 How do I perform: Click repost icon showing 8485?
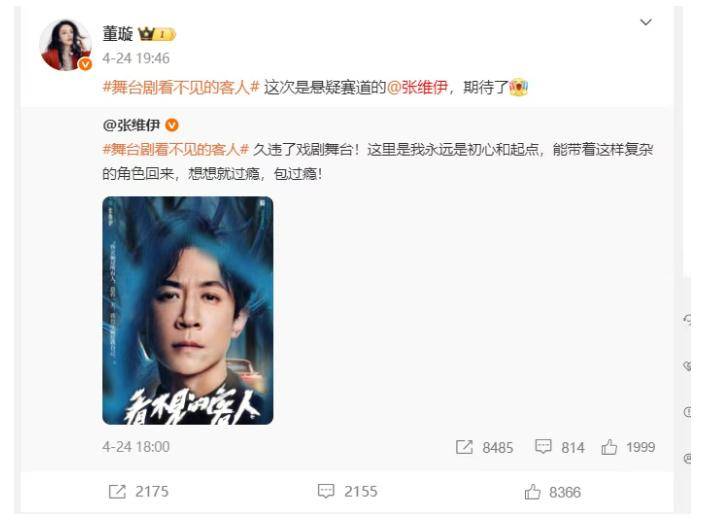pyautogui.click(x=464, y=447)
